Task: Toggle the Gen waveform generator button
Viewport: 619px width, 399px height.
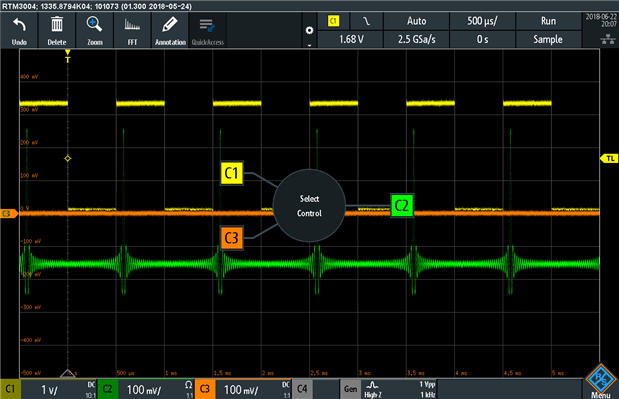Action: coord(350,389)
